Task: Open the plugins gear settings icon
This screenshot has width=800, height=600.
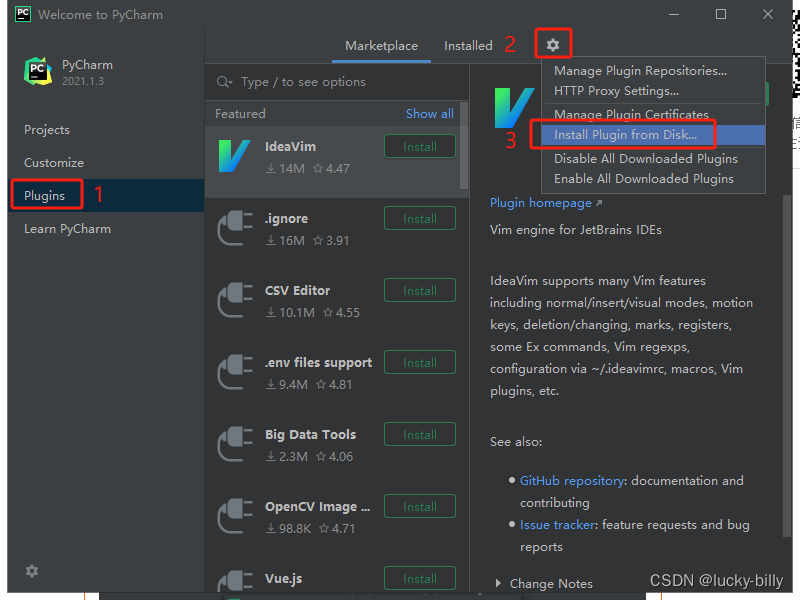Action: pos(553,45)
